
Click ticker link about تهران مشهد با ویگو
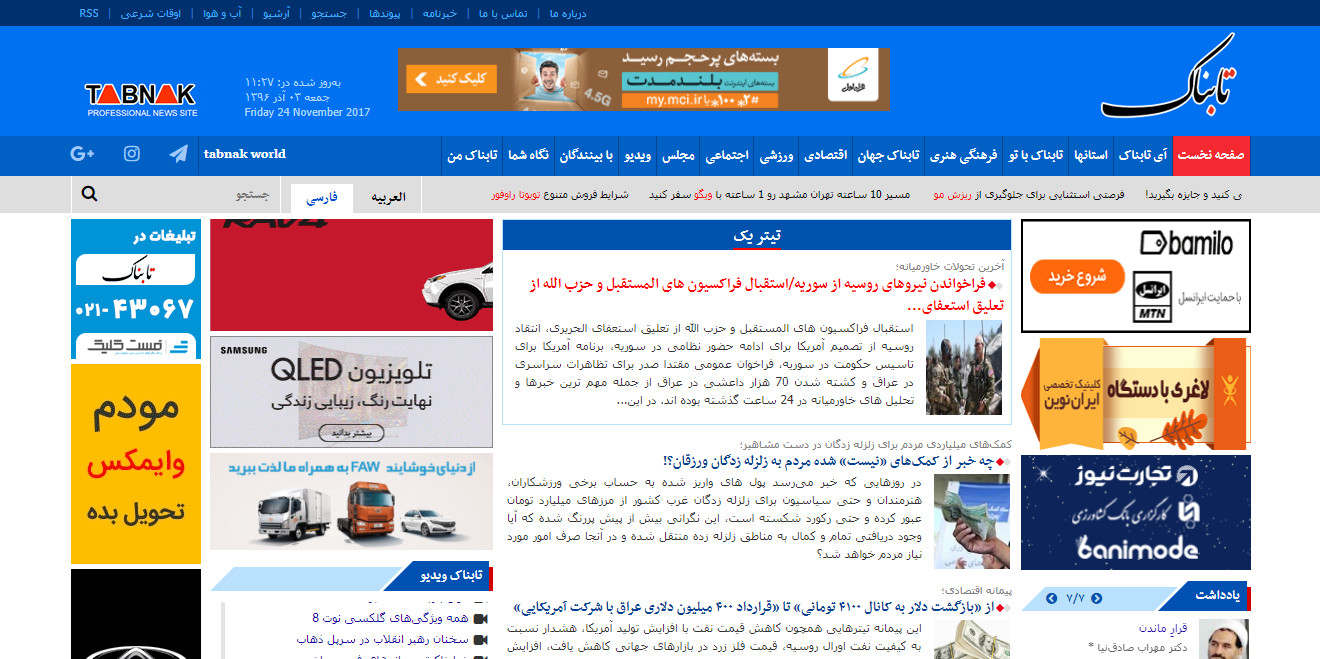(780, 194)
